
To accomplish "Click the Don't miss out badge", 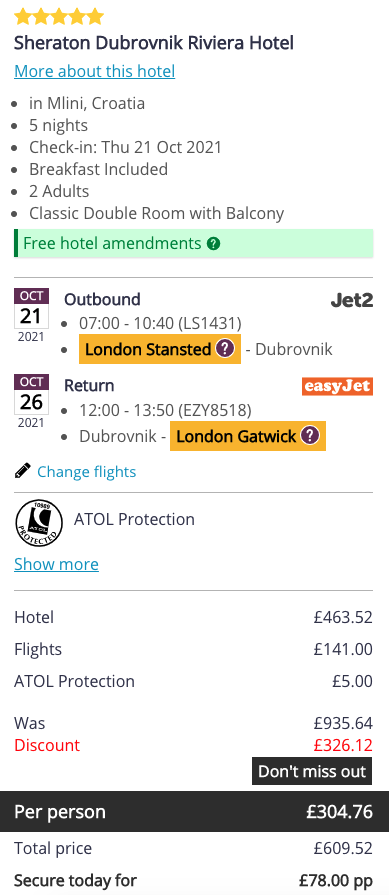I will click(312, 771).
